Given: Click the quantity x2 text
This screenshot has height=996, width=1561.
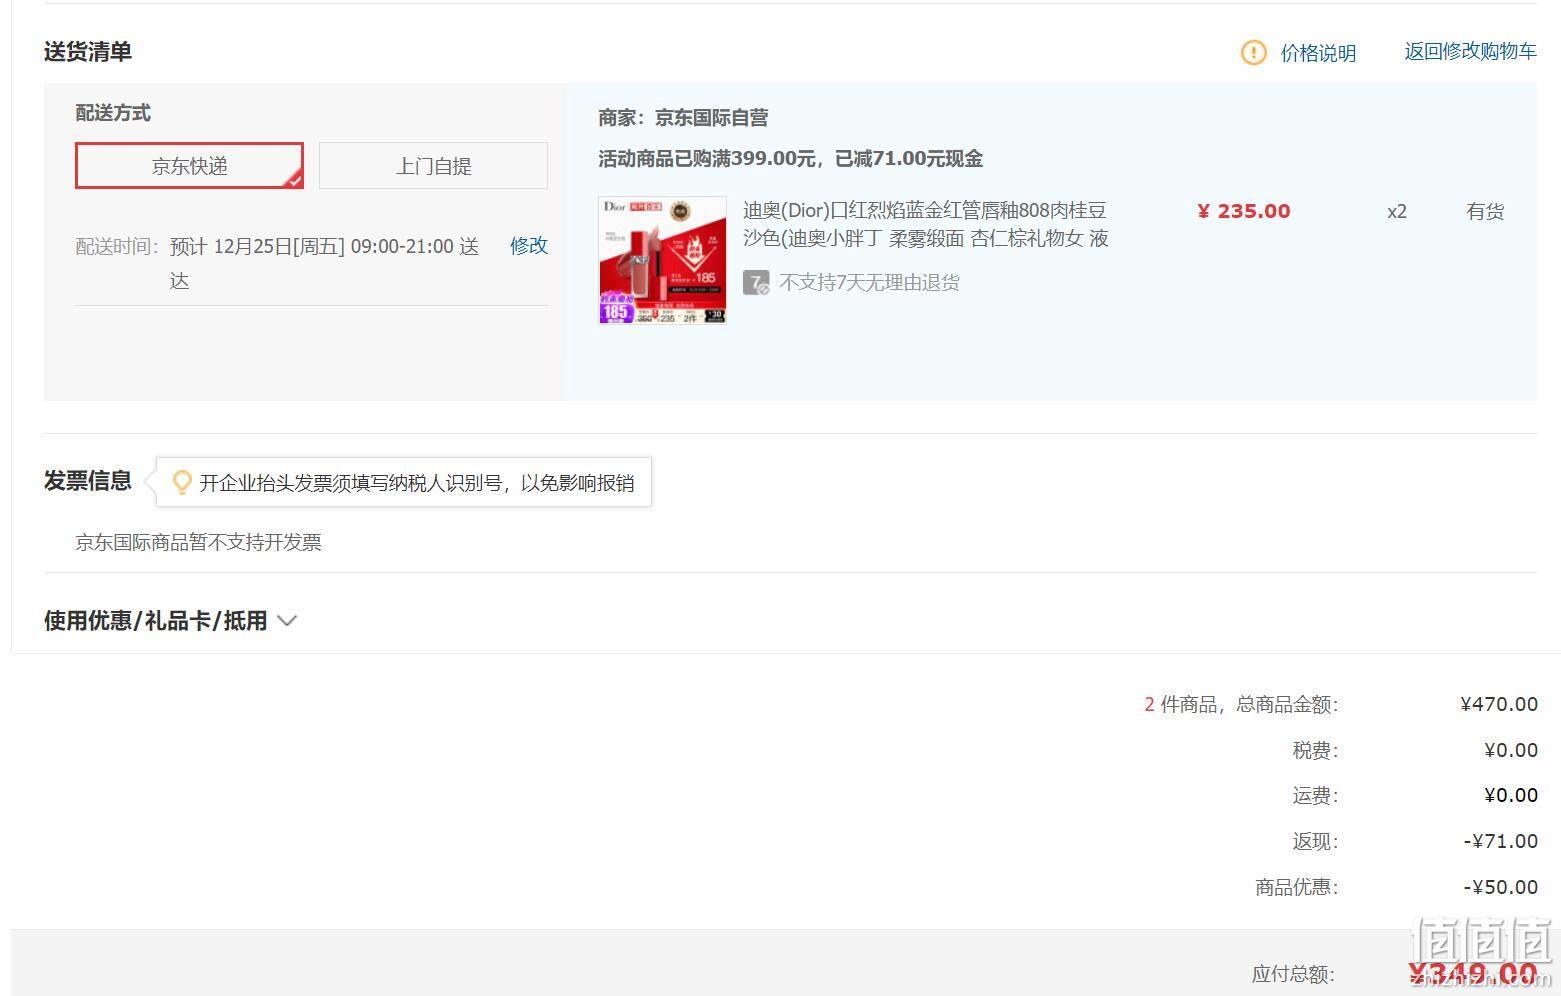Looking at the screenshot, I should pyautogui.click(x=1397, y=211).
